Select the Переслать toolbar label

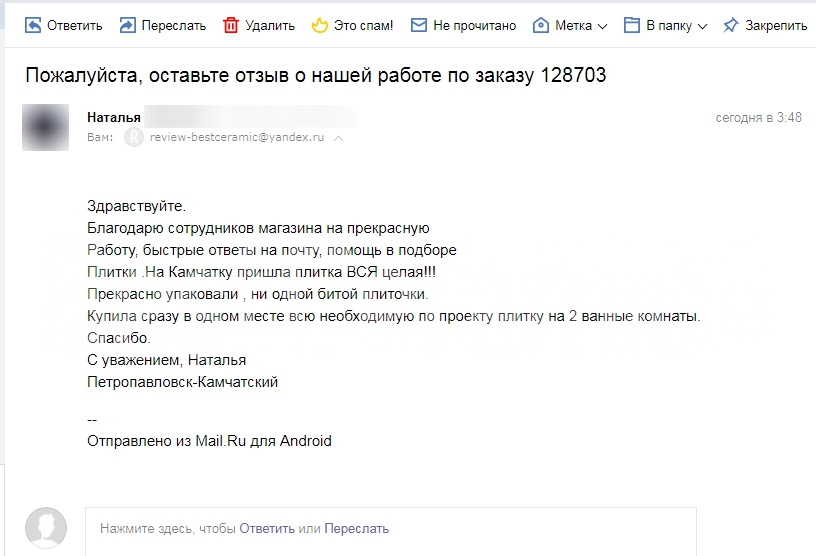(174, 26)
